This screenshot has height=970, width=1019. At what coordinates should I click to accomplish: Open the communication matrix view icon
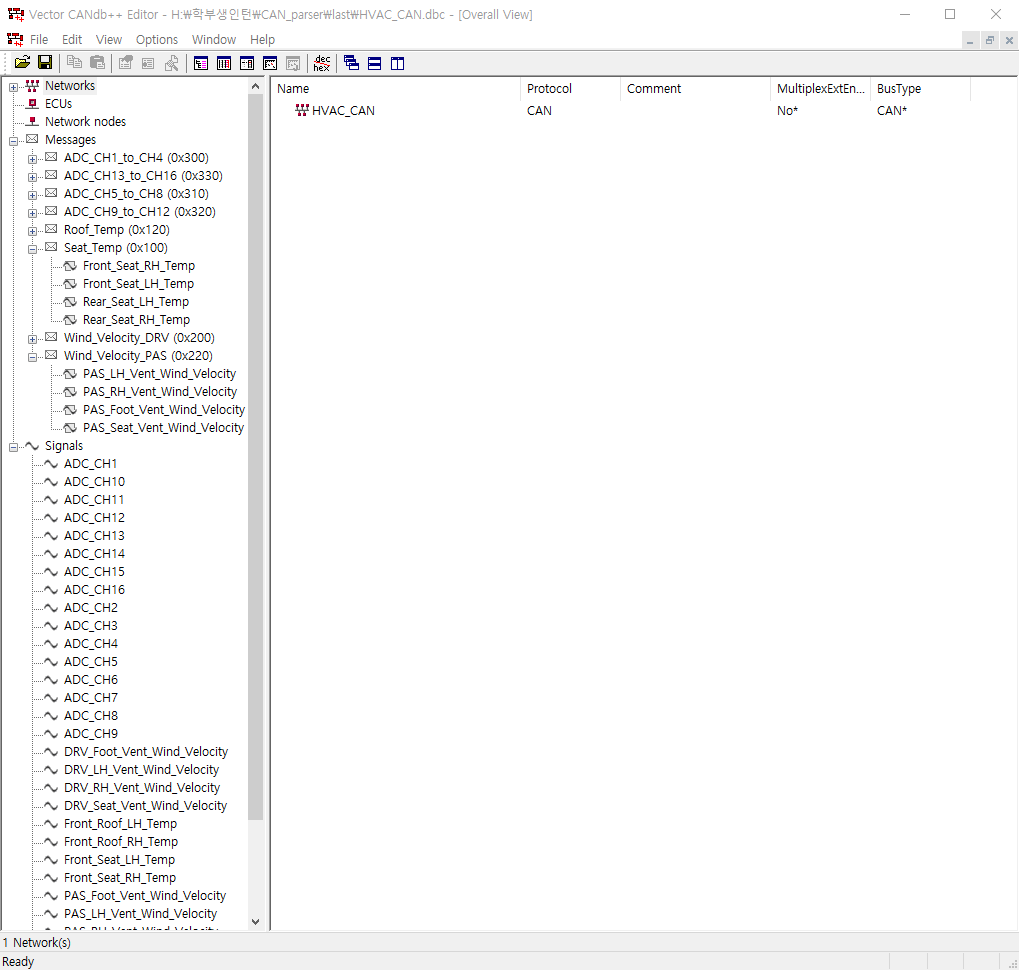(247, 63)
